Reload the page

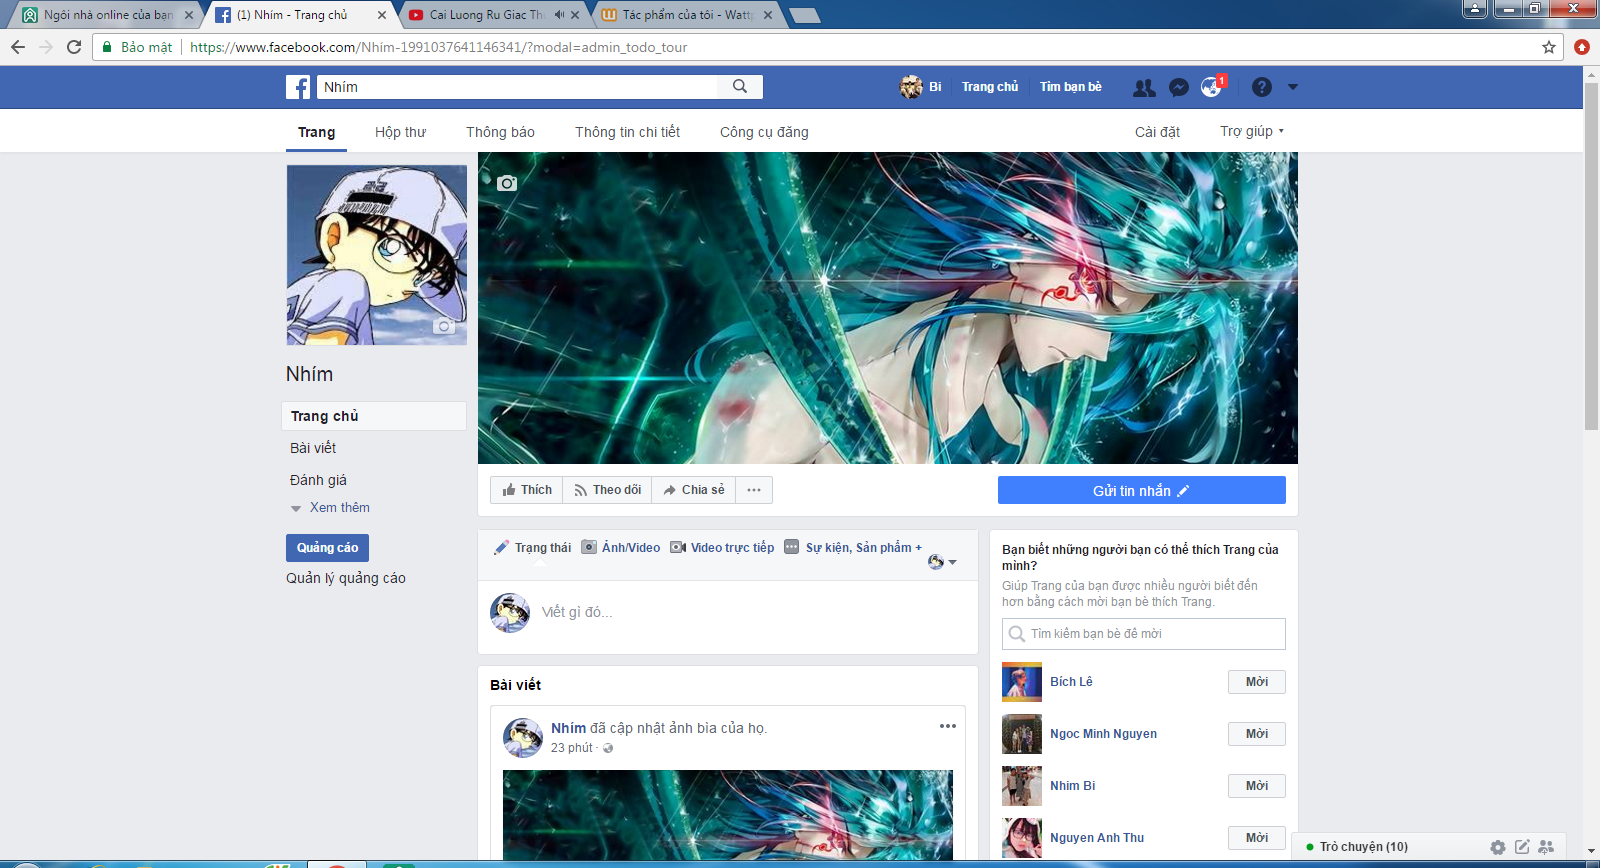coord(74,47)
